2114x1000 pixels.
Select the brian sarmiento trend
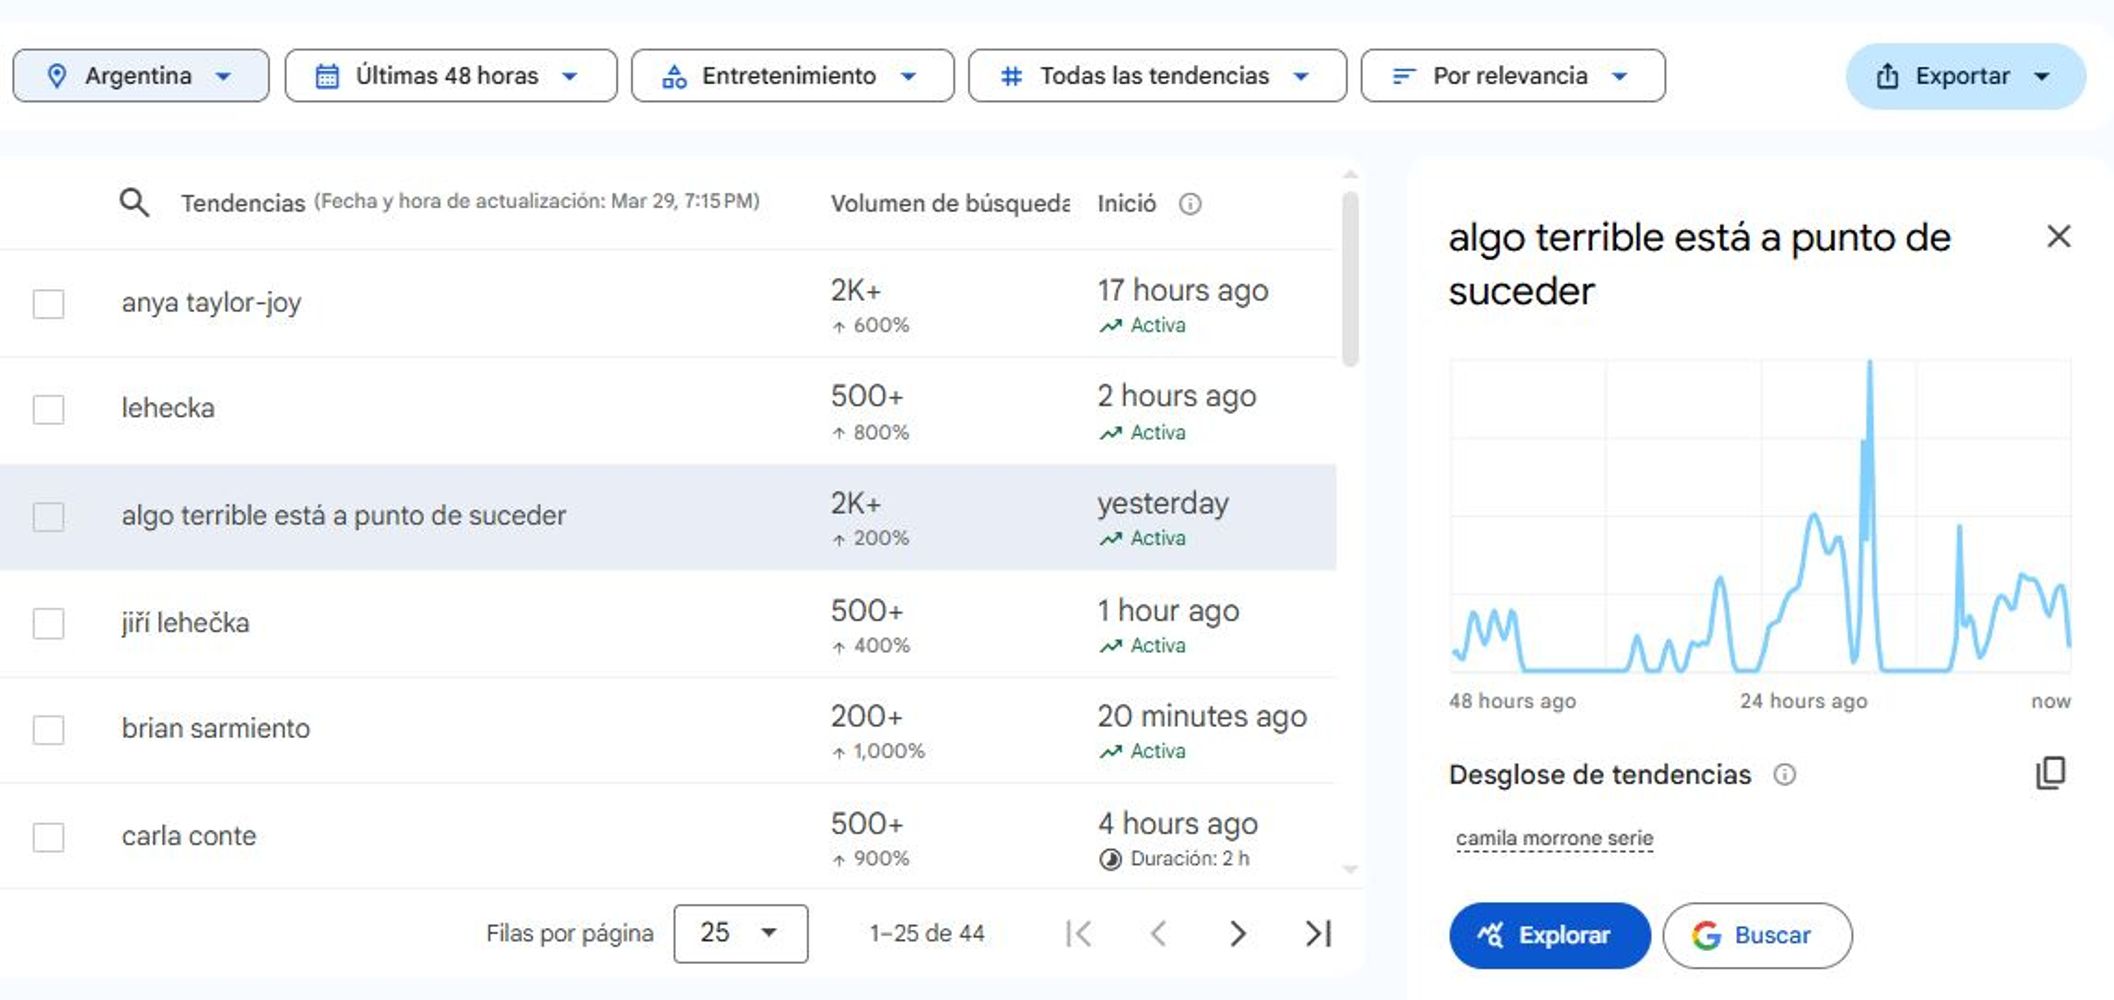215,728
